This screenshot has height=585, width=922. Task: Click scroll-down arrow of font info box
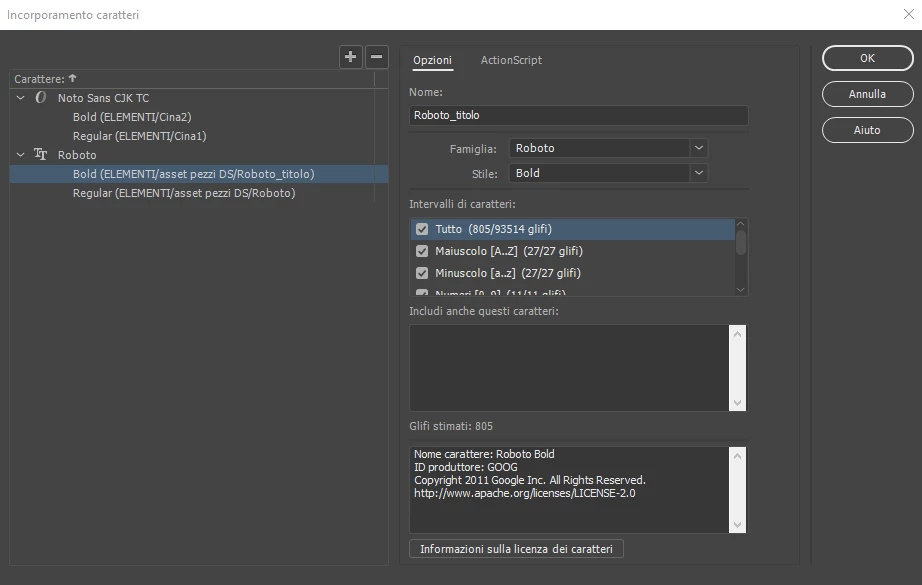pyautogui.click(x=737, y=525)
